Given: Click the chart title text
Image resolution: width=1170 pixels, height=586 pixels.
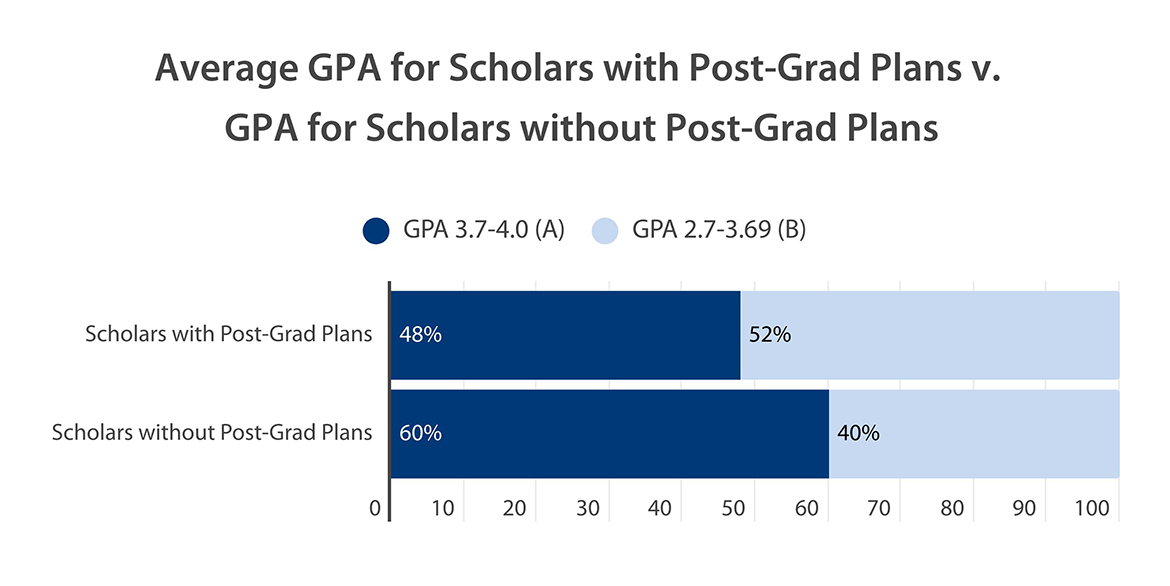Looking at the screenshot, I should coord(578,98).
